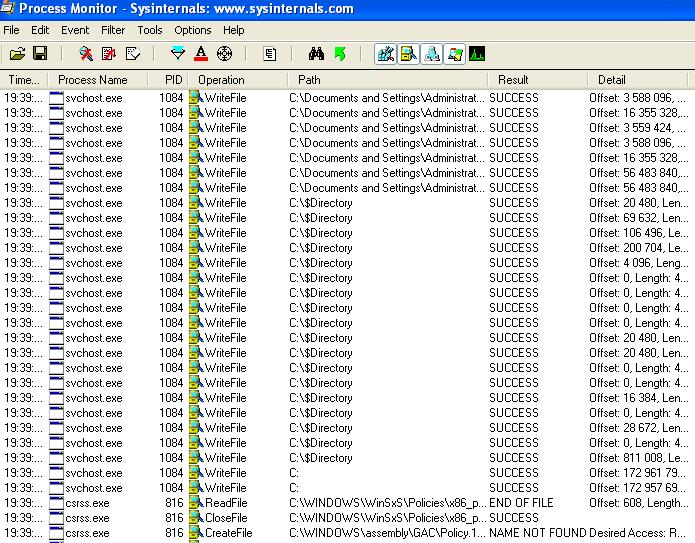Toggle event capture with the magnifier icon
The width and height of the screenshot is (695, 543).
(86, 54)
